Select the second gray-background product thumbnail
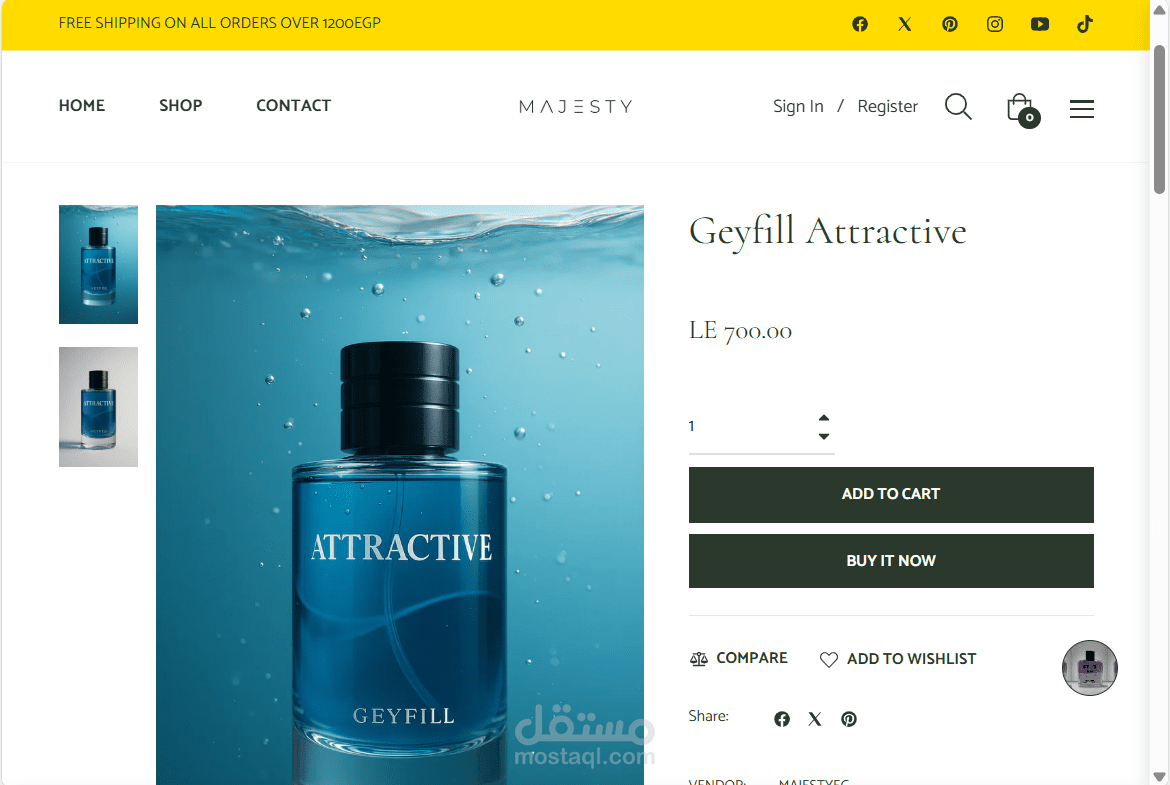1170x785 pixels. coord(98,407)
